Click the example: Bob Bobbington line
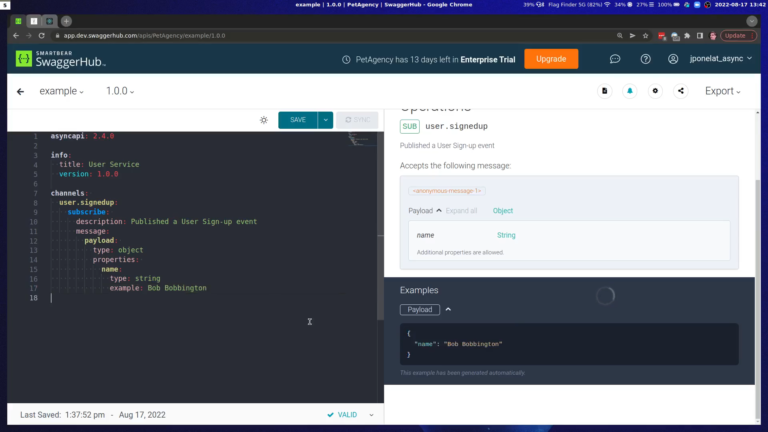The height and width of the screenshot is (432, 768). 158,288
